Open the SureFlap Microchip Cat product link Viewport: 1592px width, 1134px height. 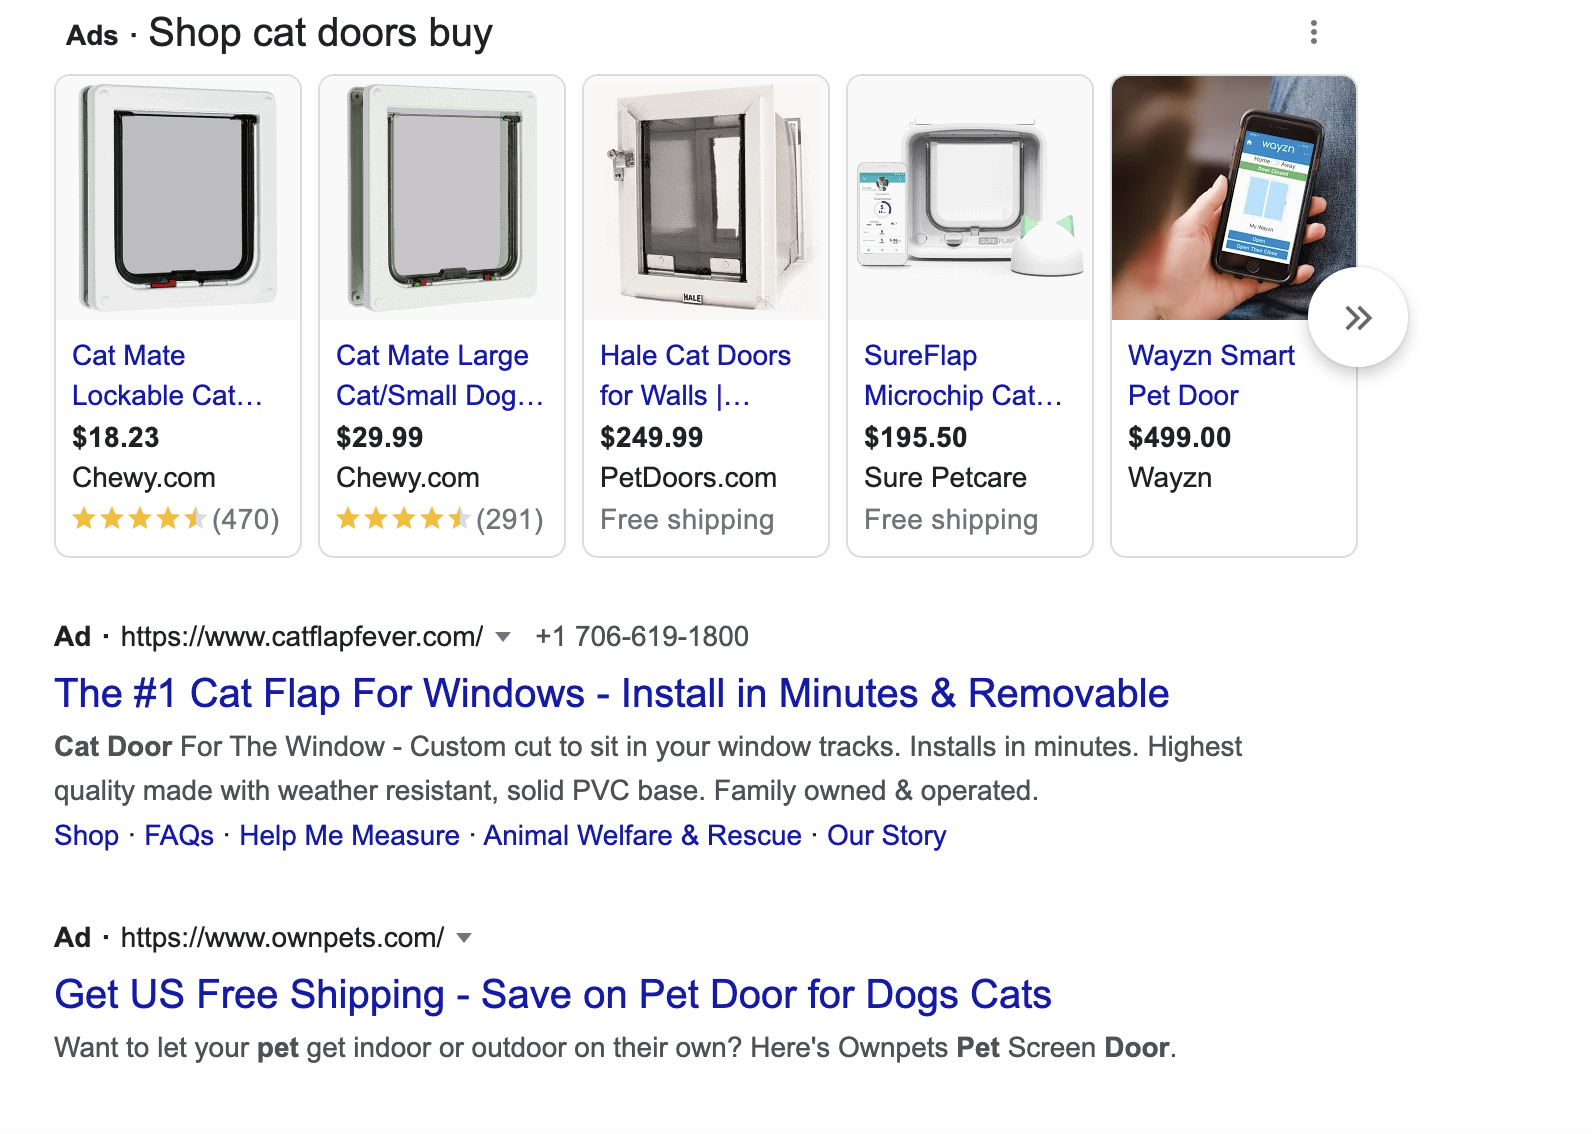click(x=962, y=375)
